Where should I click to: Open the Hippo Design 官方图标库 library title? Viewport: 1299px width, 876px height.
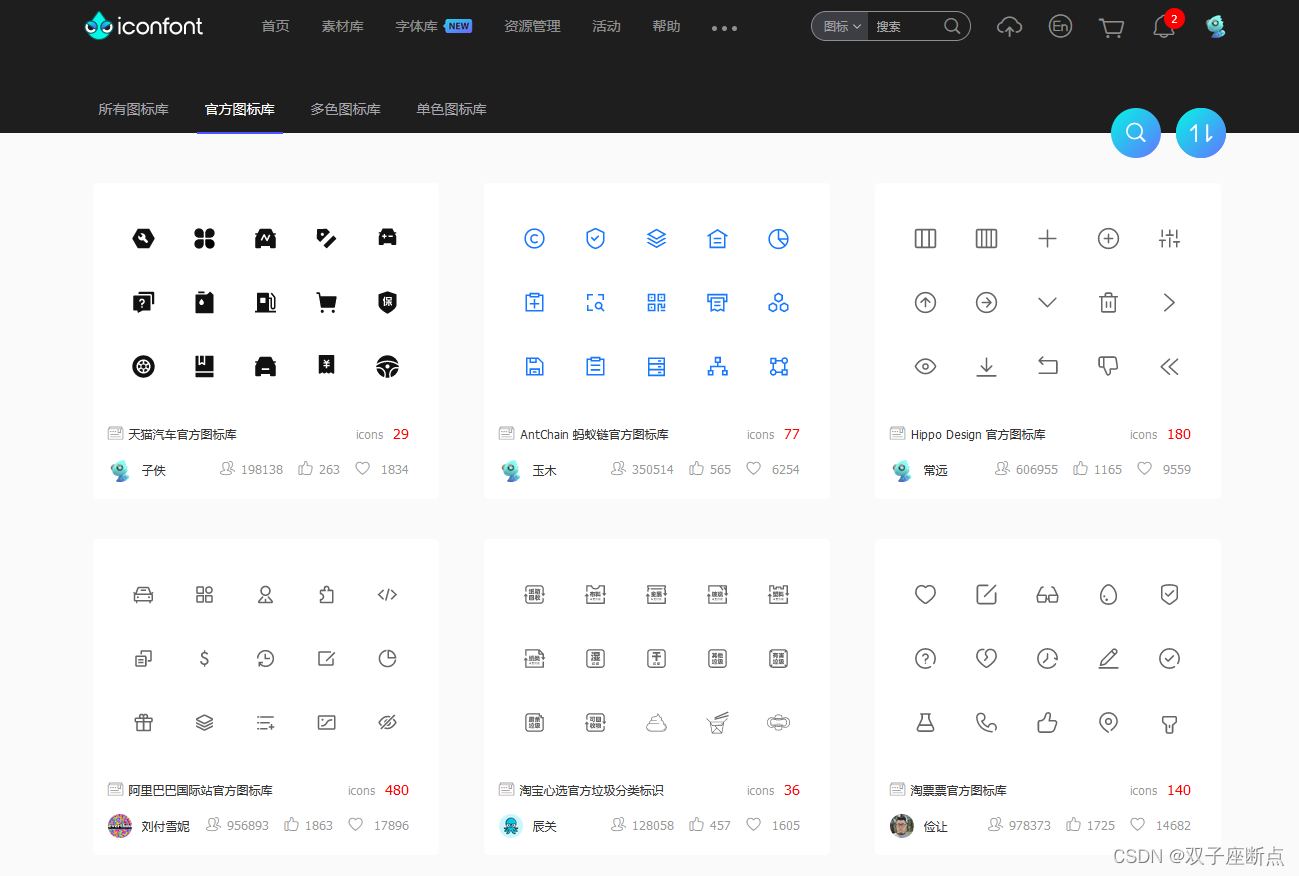pos(978,434)
